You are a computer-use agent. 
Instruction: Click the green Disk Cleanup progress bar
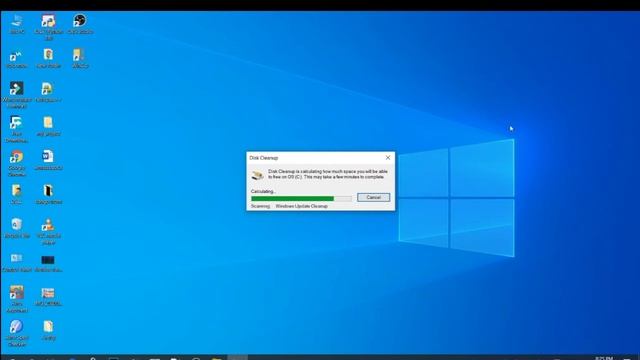click(301, 199)
